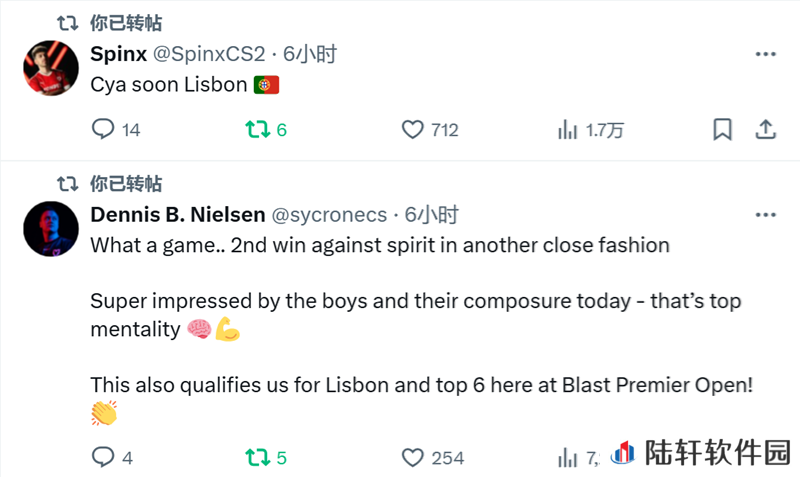Open Spinx display name link
The height and width of the screenshot is (477, 800).
click(x=118, y=55)
